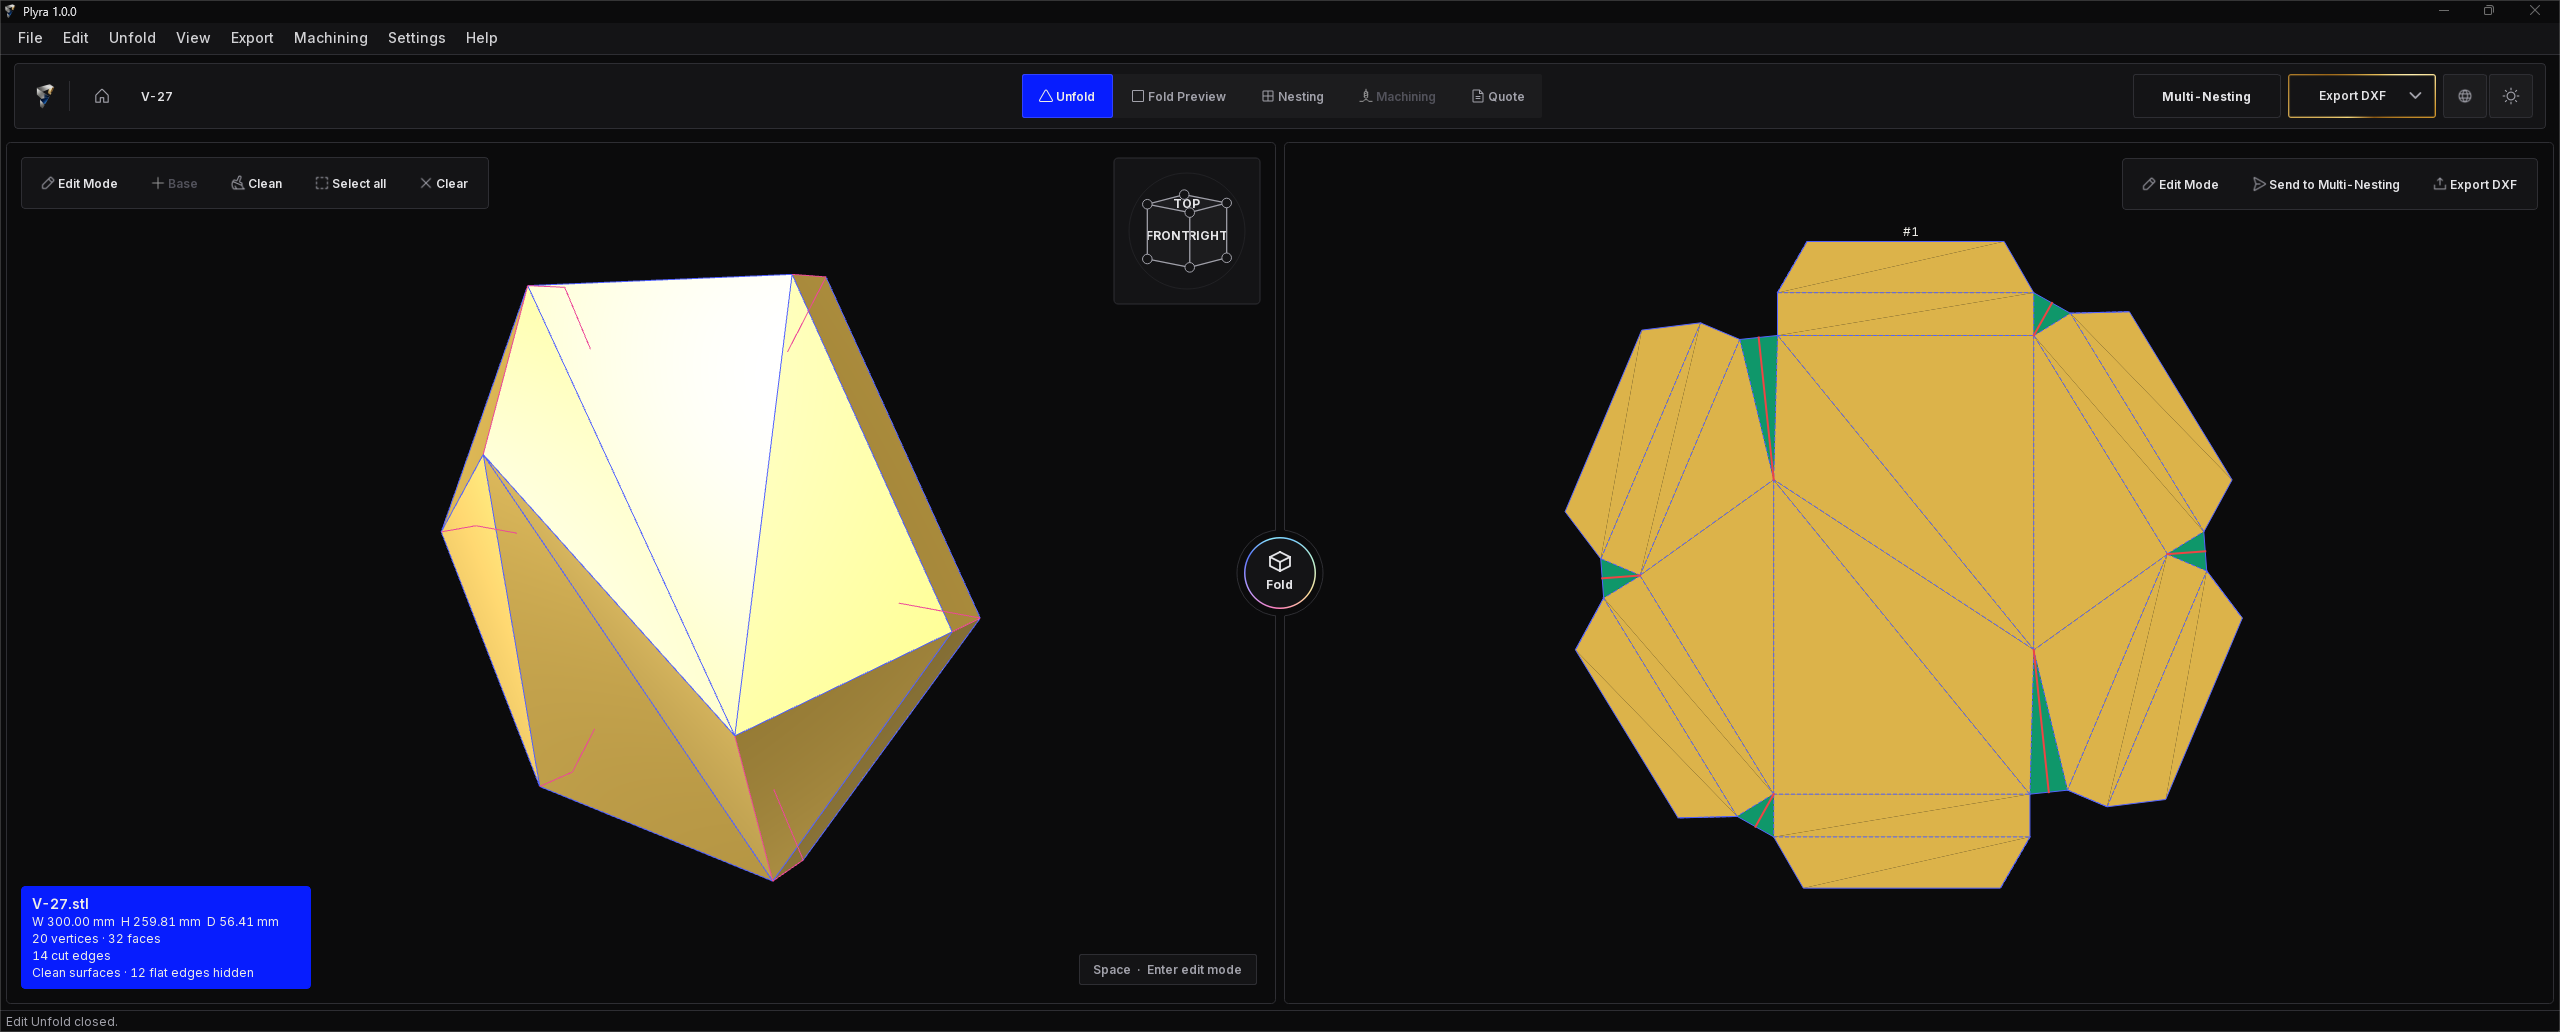Open Multi-Nesting
2560x1032 pixels.
[2206, 96]
